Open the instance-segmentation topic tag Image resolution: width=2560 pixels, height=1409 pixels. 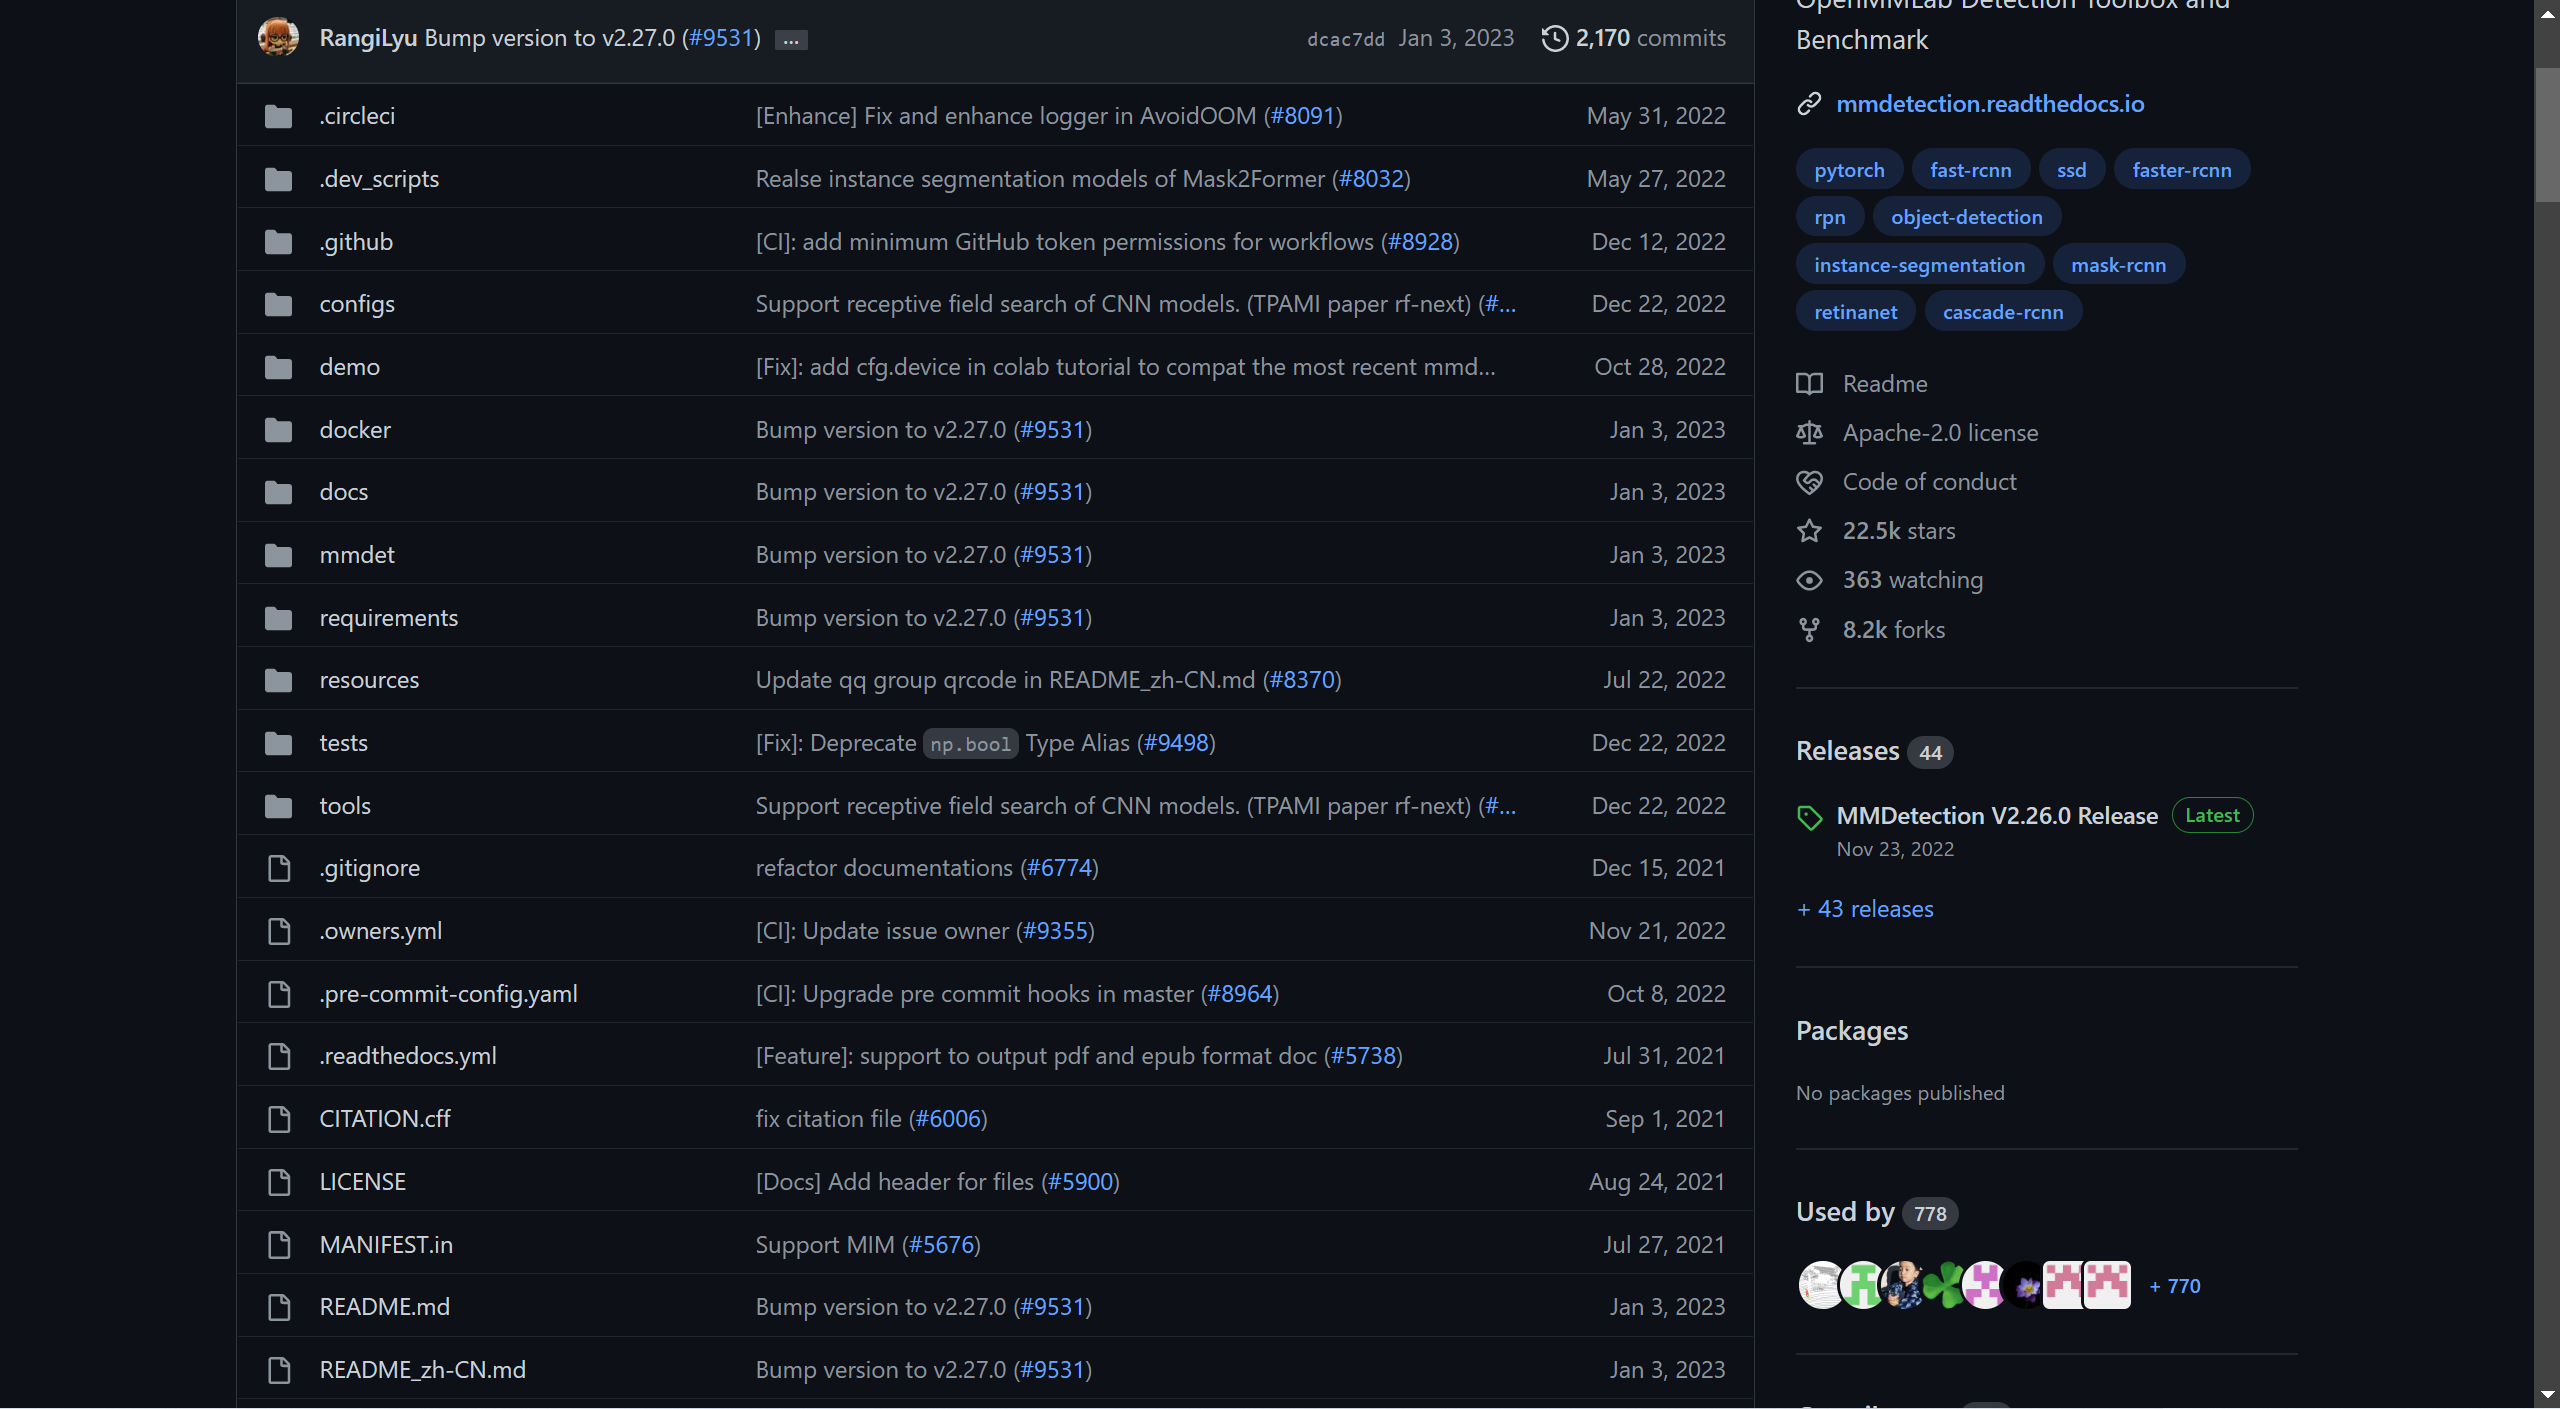click(x=1919, y=265)
